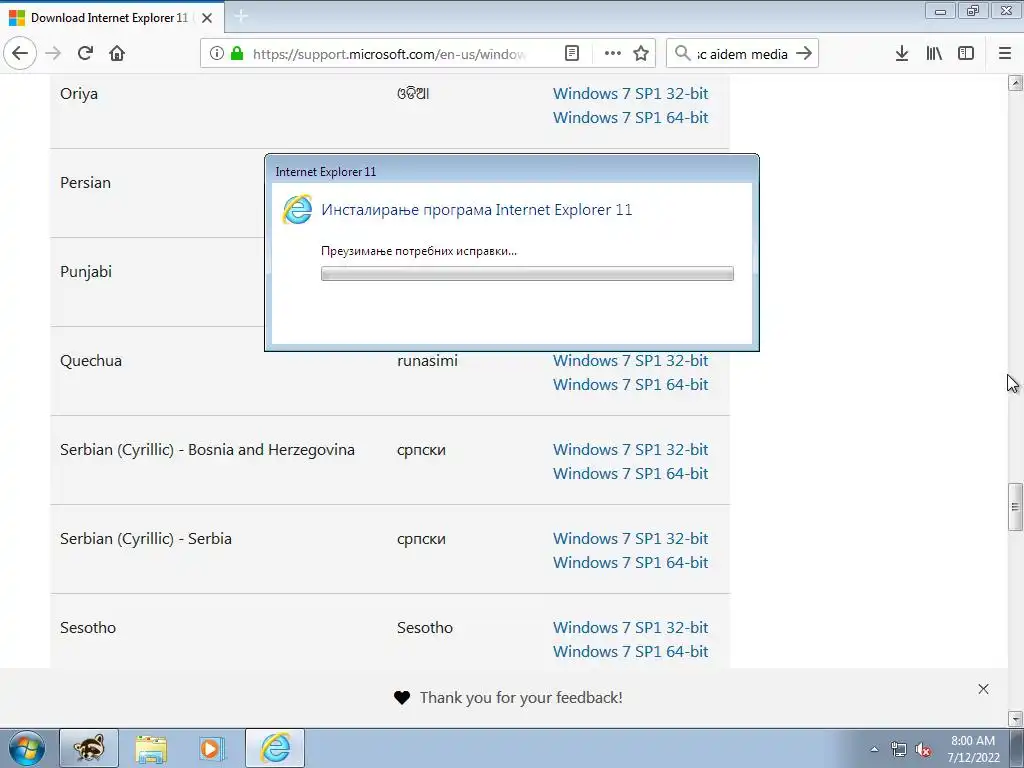The width and height of the screenshot is (1024, 768).
Task: Open the Firefox hamburger menu
Action: click(x=1005, y=53)
